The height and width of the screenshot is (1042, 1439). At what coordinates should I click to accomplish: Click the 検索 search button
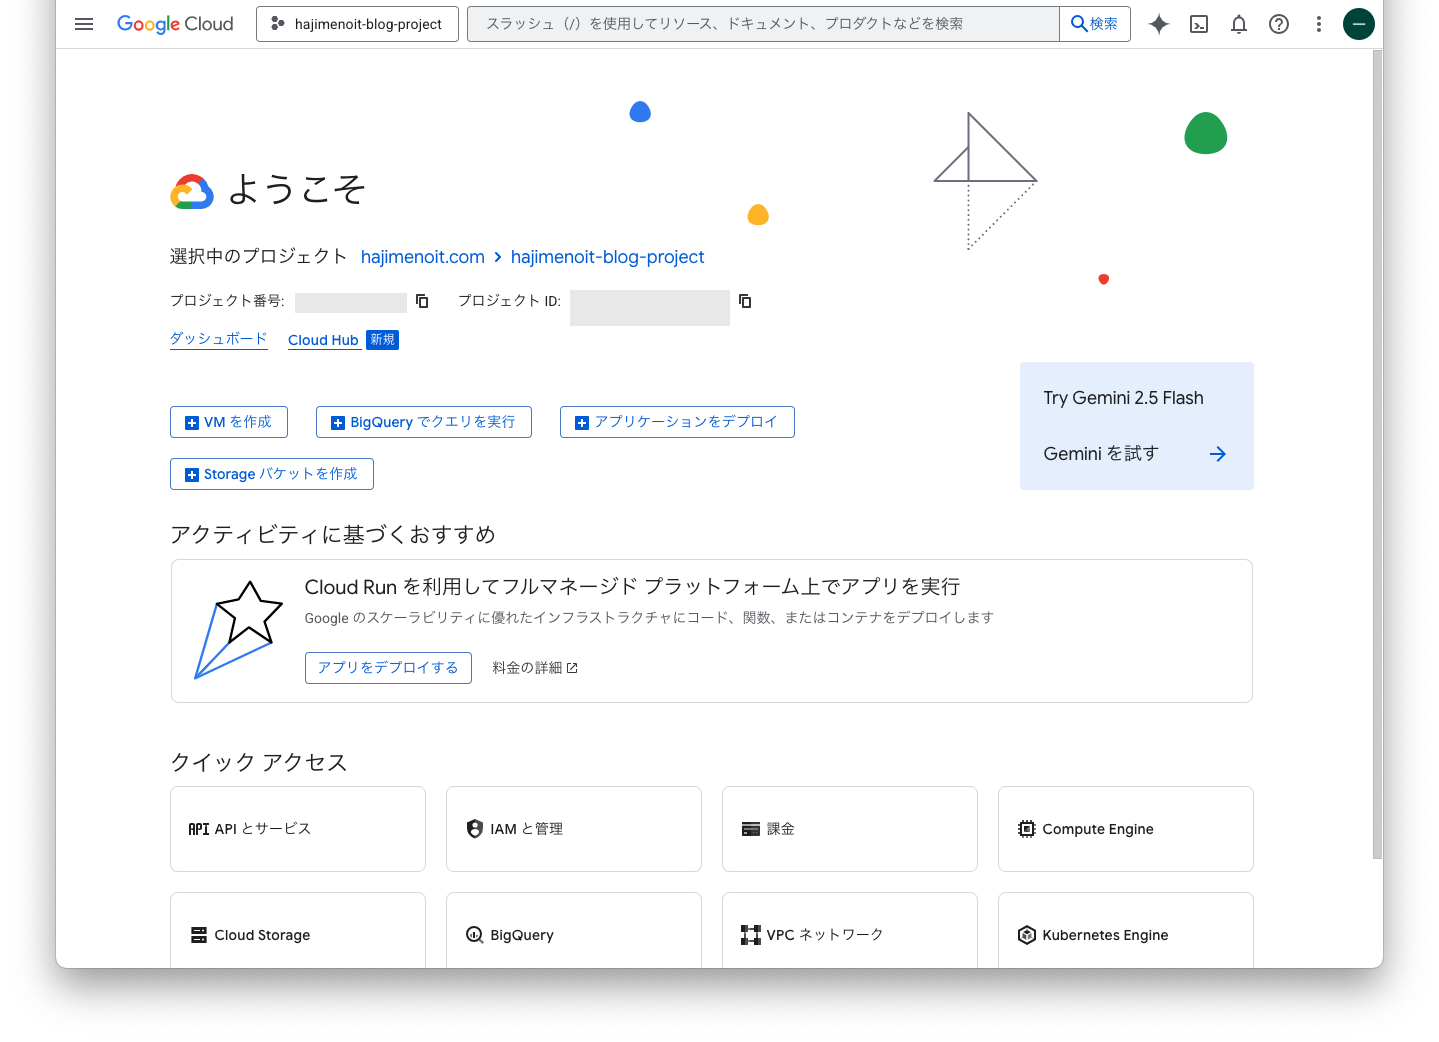1095,24
